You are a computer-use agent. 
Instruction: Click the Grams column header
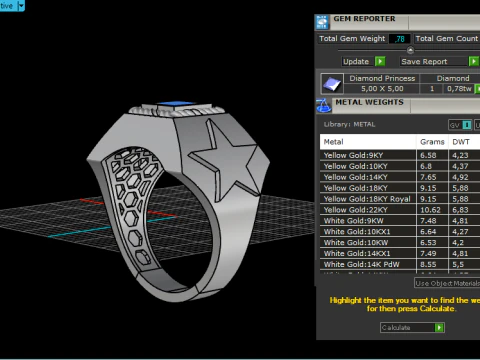coord(432,142)
